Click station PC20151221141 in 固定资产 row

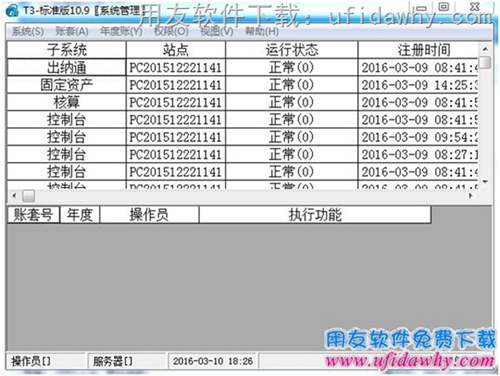[176, 85]
